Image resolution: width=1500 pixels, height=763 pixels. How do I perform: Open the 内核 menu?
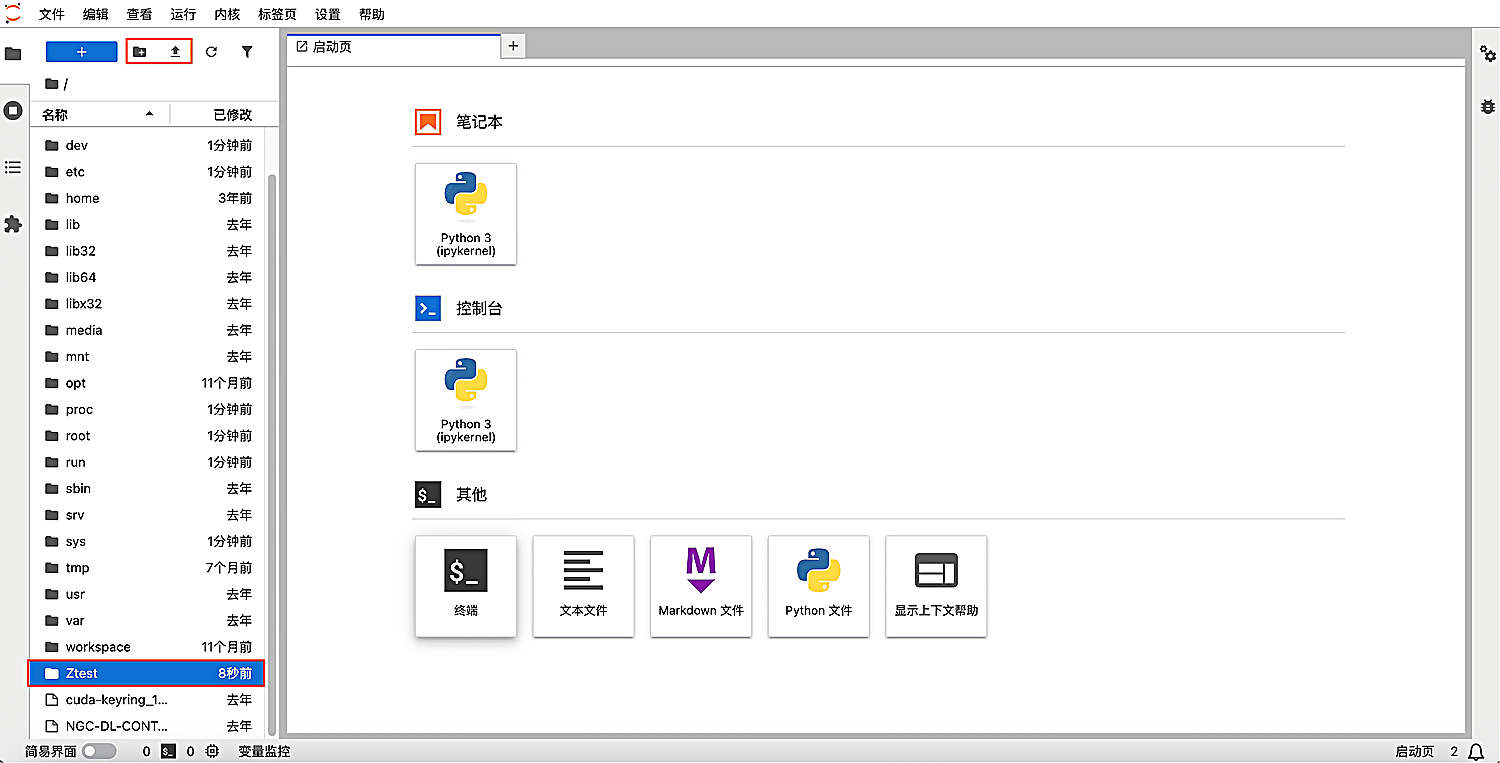click(x=227, y=15)
